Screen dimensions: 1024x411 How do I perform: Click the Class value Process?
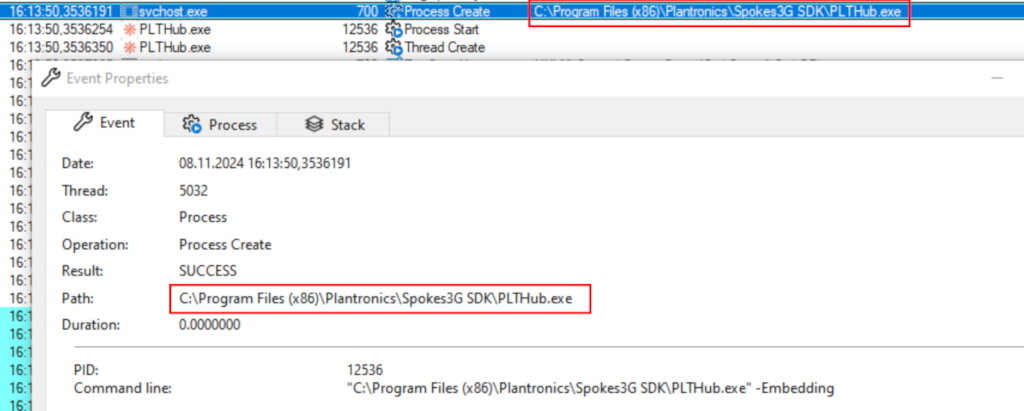[203, 217]
